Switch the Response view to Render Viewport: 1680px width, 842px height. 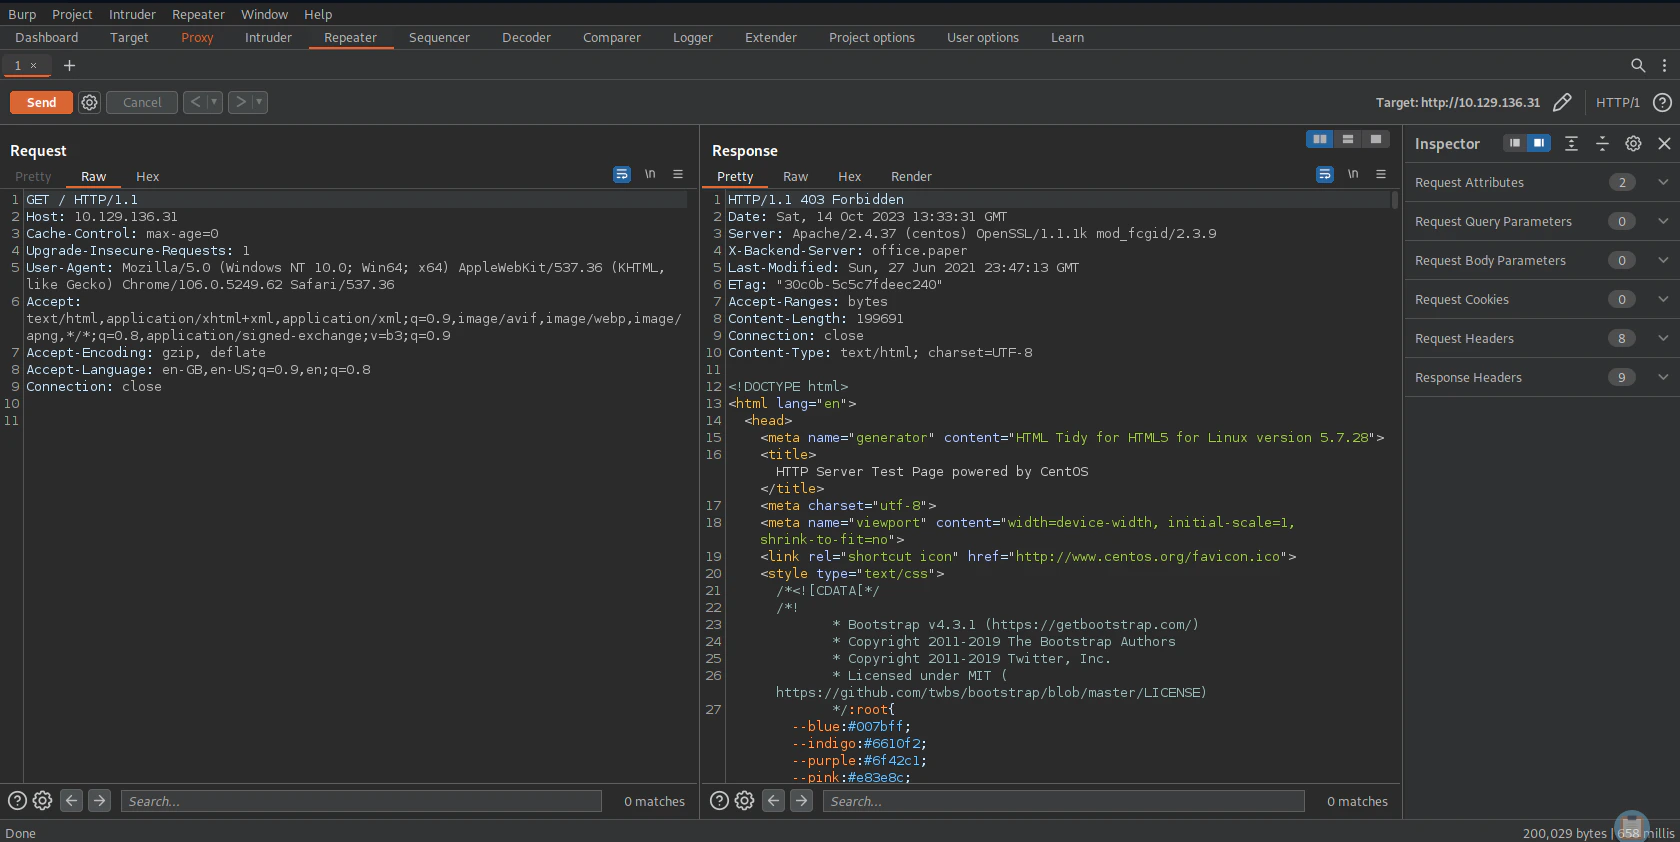click(910, 177)
